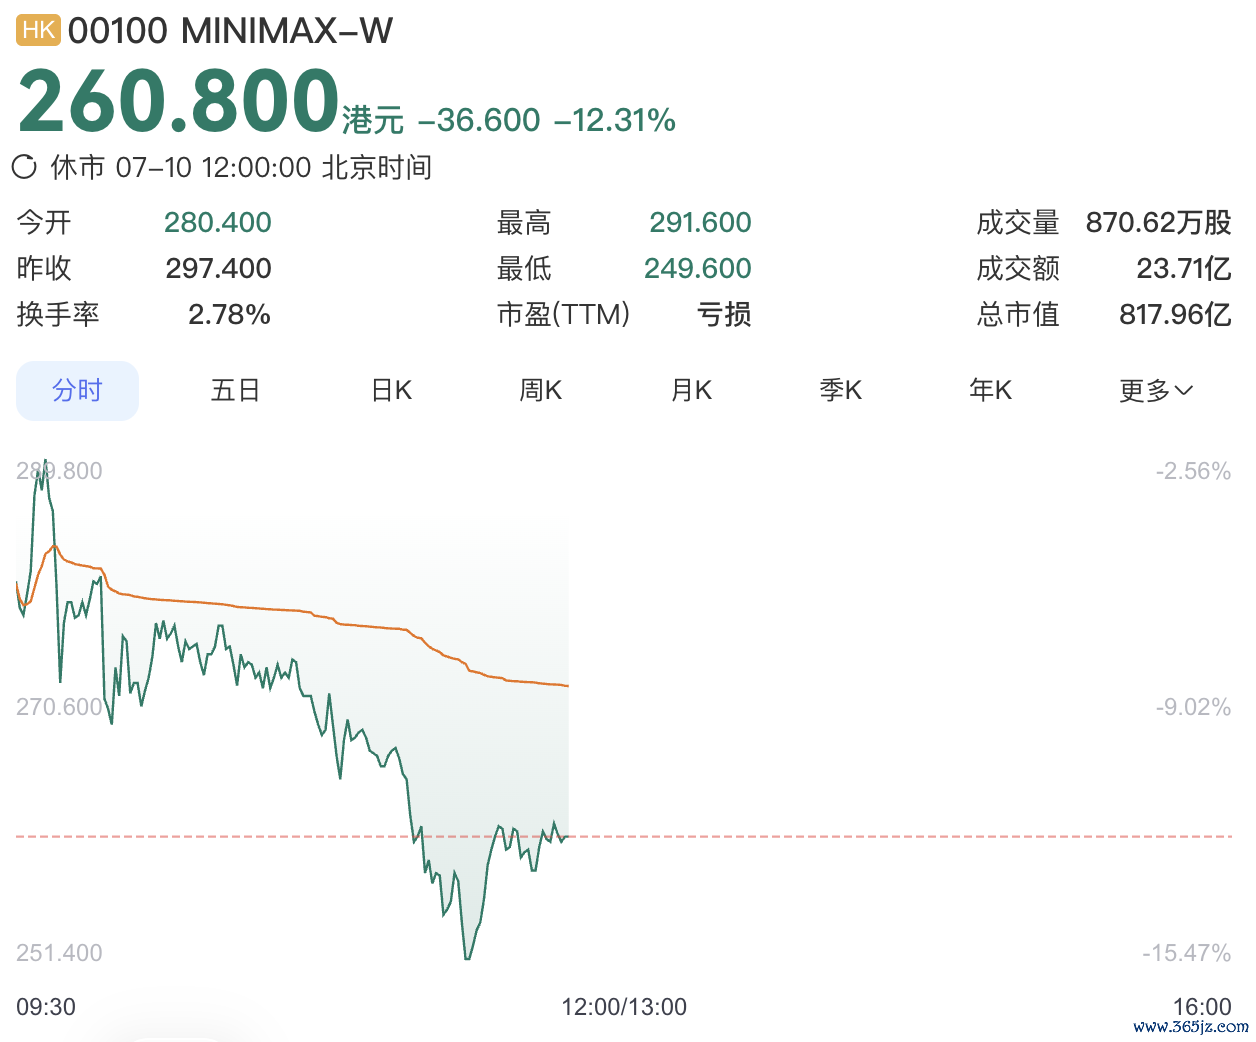
Task: Click the 12:00/13:00 time axis marker
Action: 624,1007
